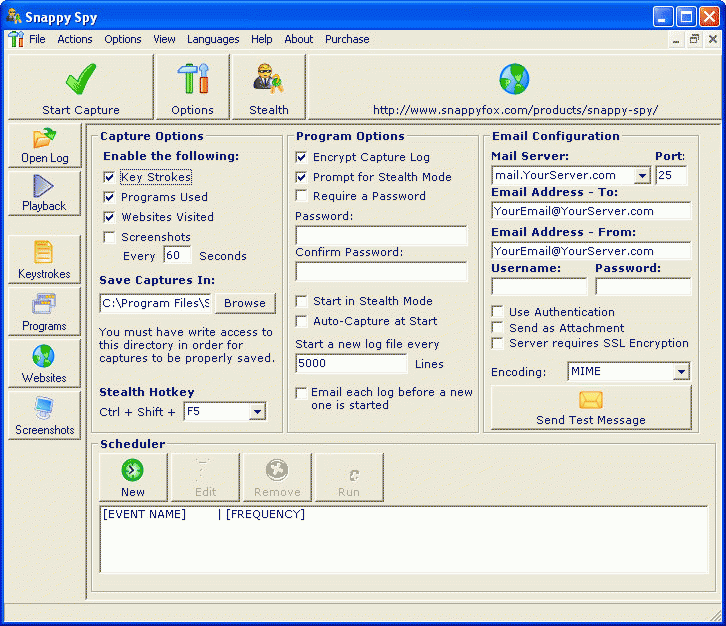This screenshot has width=726, height=626.
Task: Expand the Encoding MIME dropdown
Action: coord(681,371)
